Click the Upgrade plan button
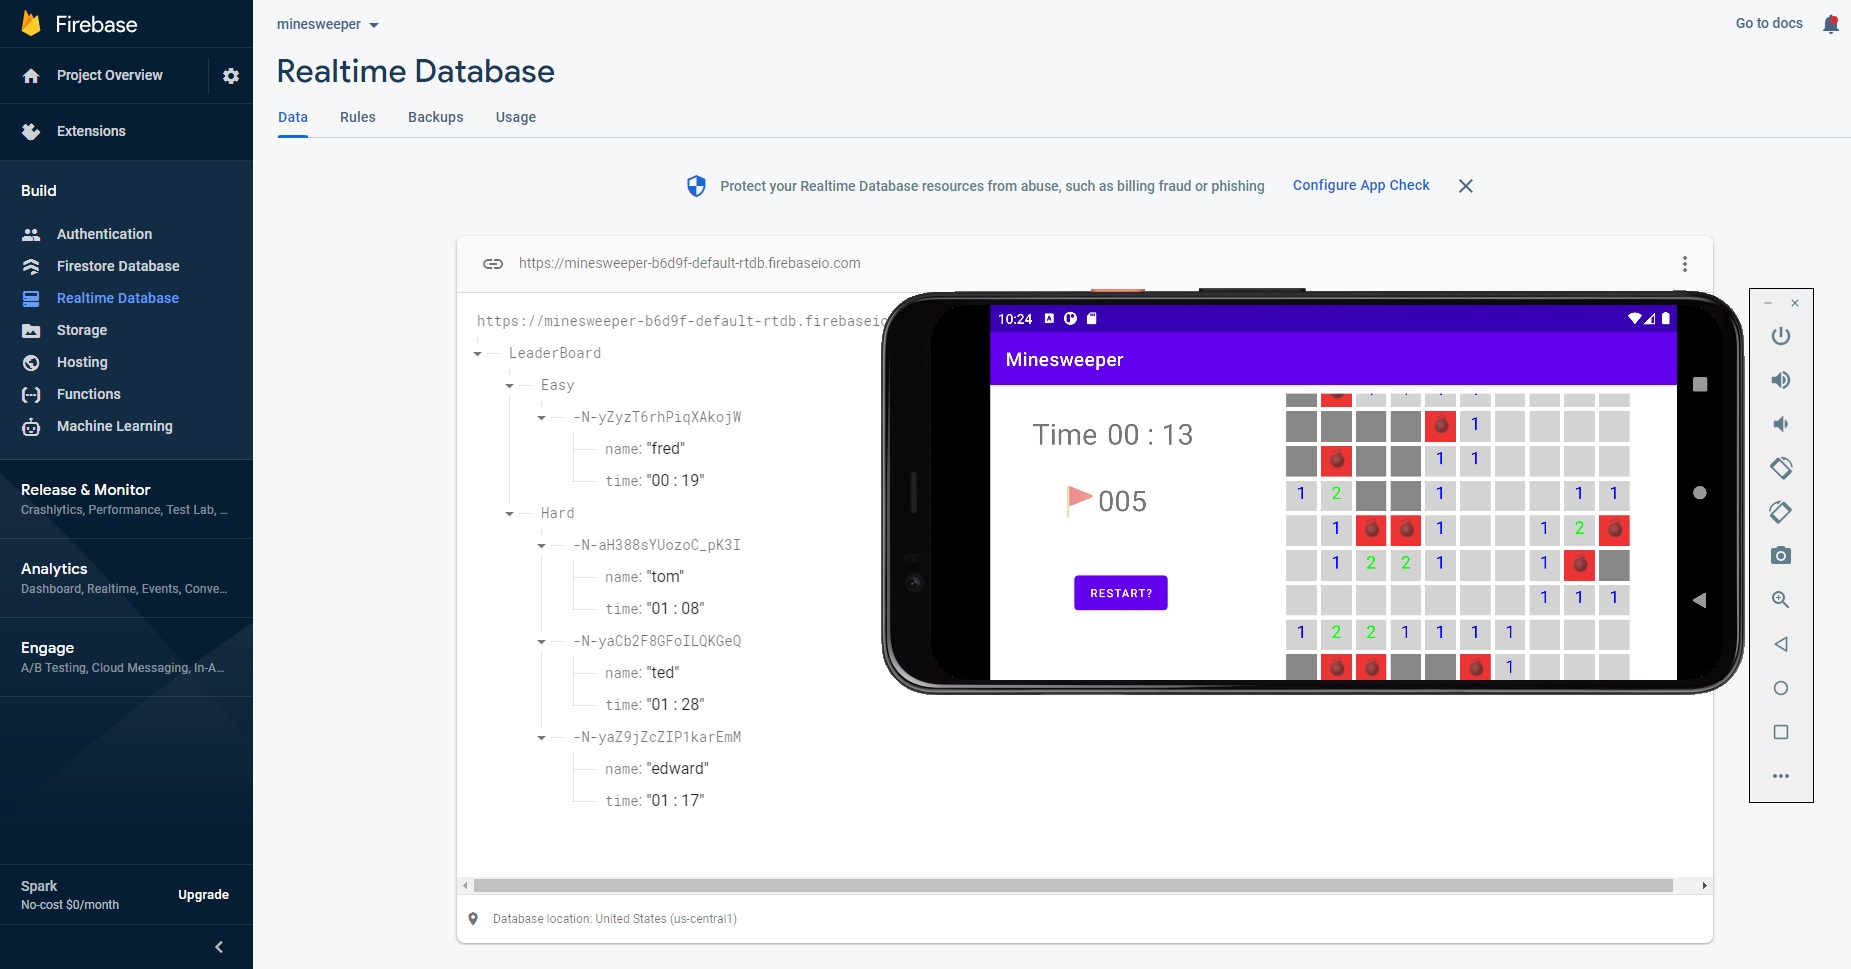The image size is (1851, 969). pyautogui.click(x=203, y=895)
